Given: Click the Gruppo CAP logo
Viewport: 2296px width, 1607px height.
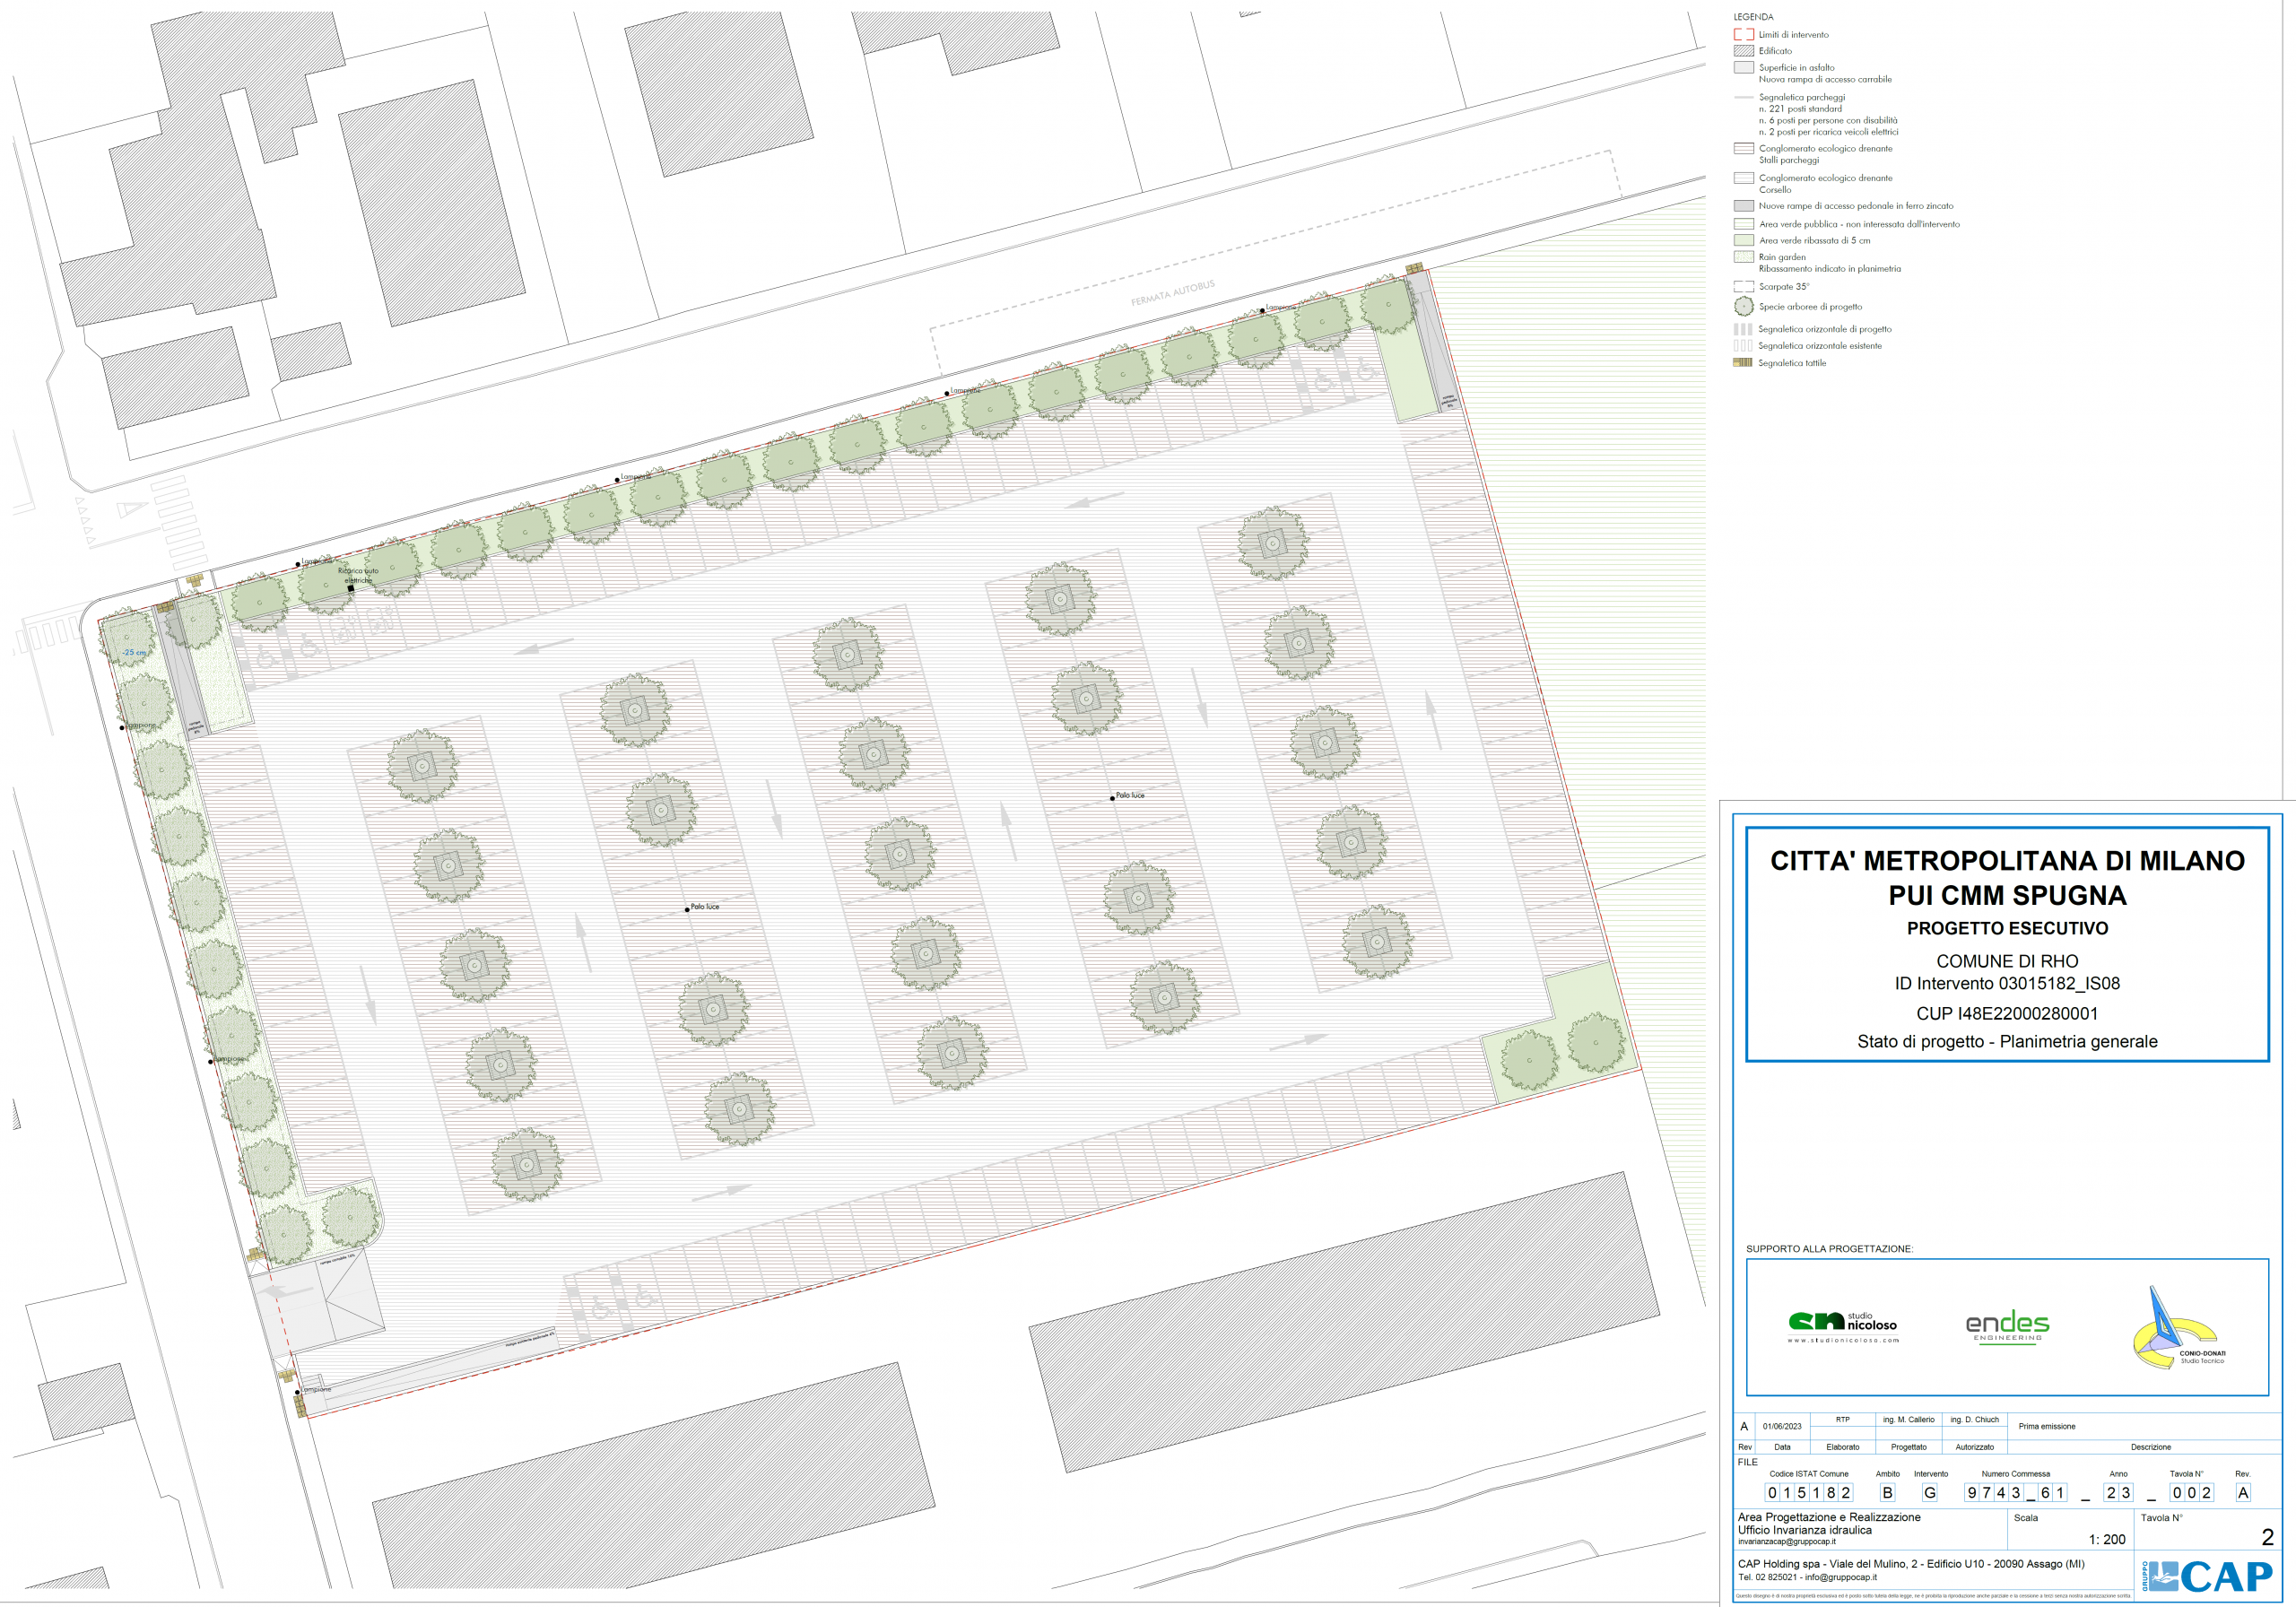Looking at the screenshot, I should [2206, 1576].
